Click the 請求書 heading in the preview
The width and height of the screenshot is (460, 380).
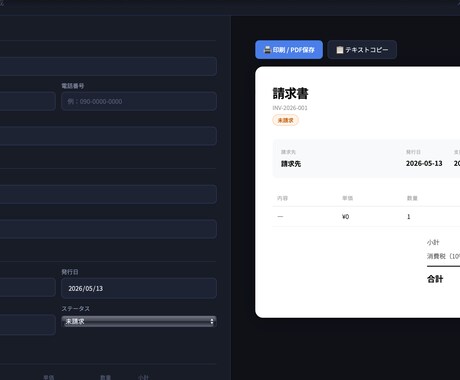point(290,93)
